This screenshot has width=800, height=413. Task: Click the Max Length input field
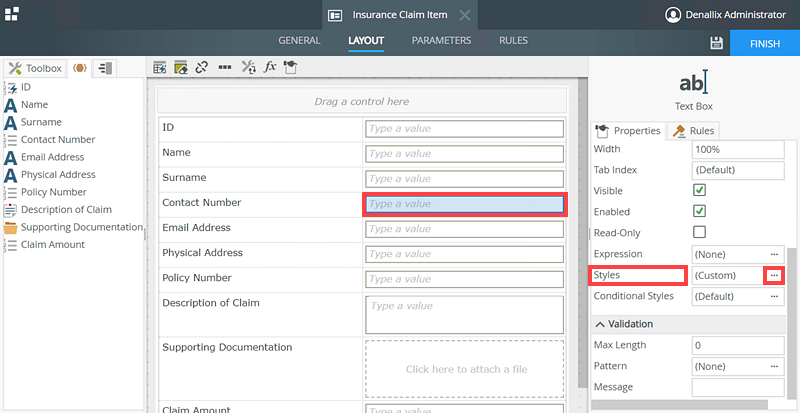(x=738, y=345)
